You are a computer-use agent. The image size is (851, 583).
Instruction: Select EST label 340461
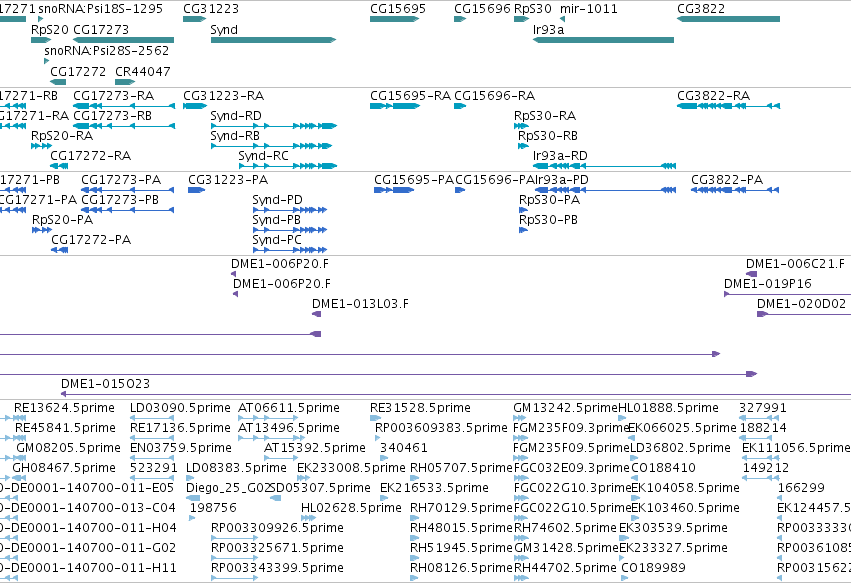tap(404, 448)
